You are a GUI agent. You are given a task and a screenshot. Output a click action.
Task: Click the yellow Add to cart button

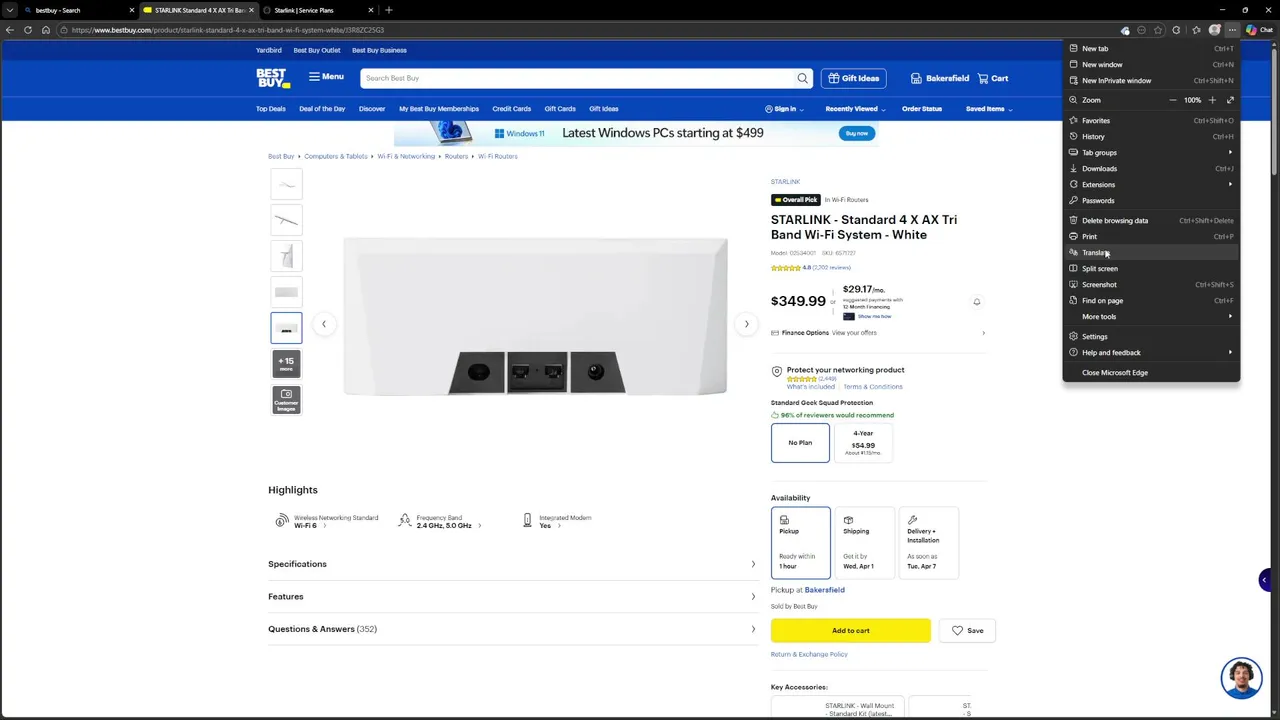tap(851, 630)
